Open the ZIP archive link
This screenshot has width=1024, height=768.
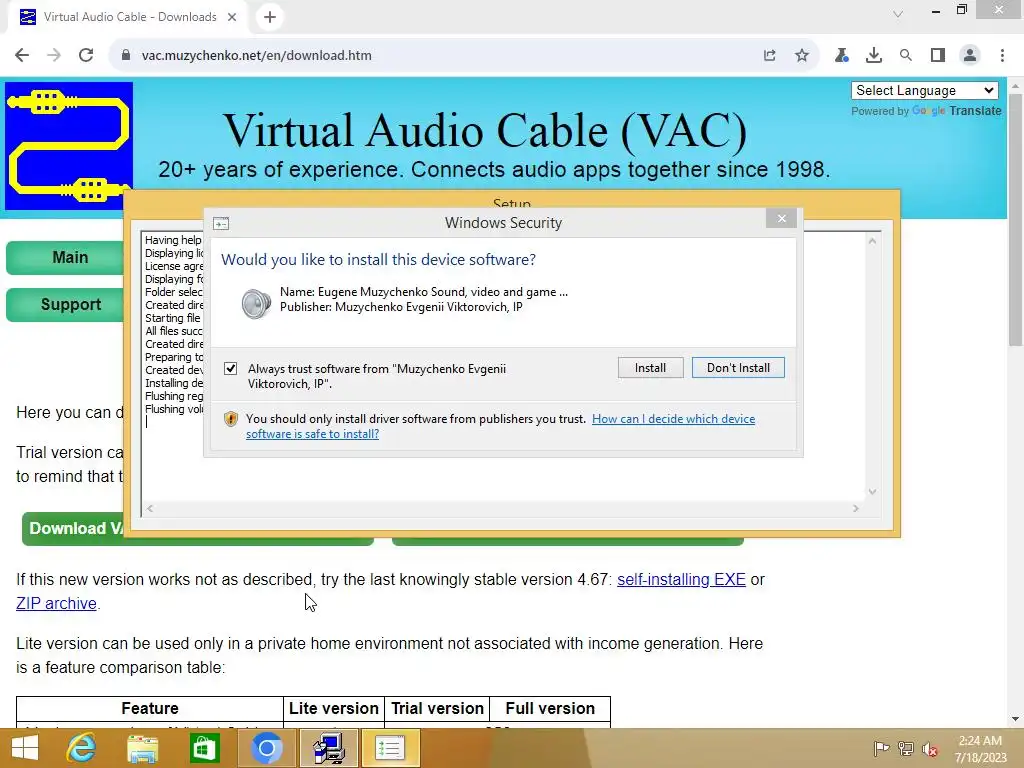point(56,603)
